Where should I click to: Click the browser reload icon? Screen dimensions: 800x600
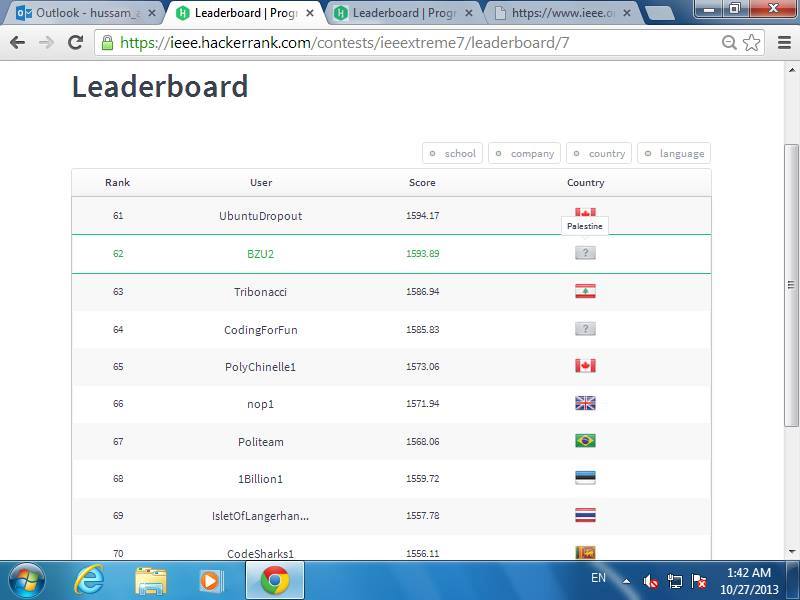coord(75,43)
